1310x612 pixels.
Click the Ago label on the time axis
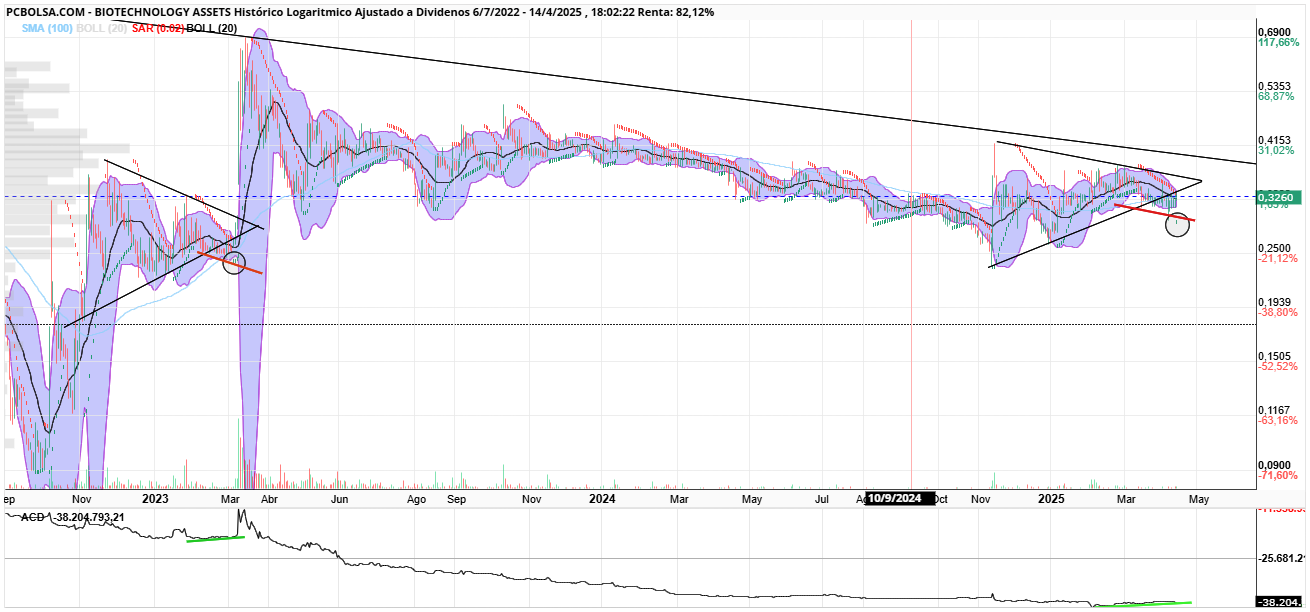[x=417, y=498]
